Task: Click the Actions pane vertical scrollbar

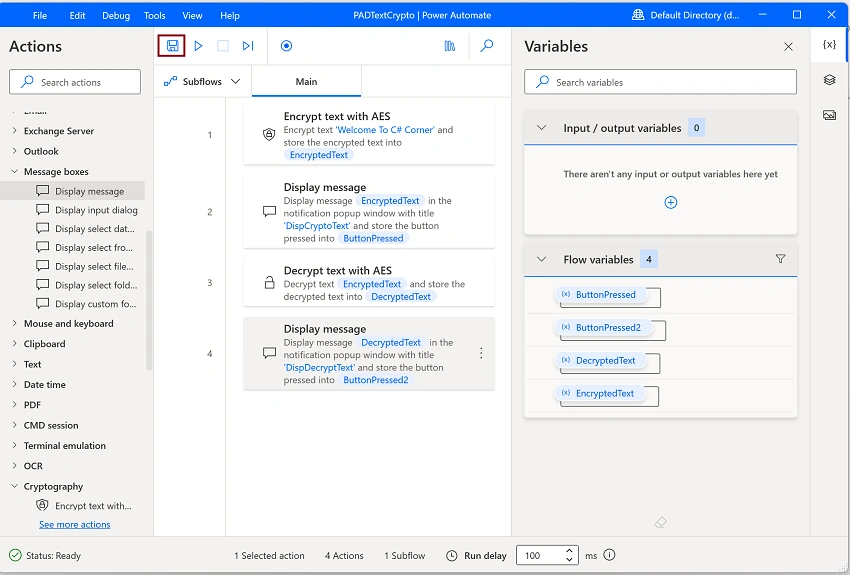Action: [149, 301]
